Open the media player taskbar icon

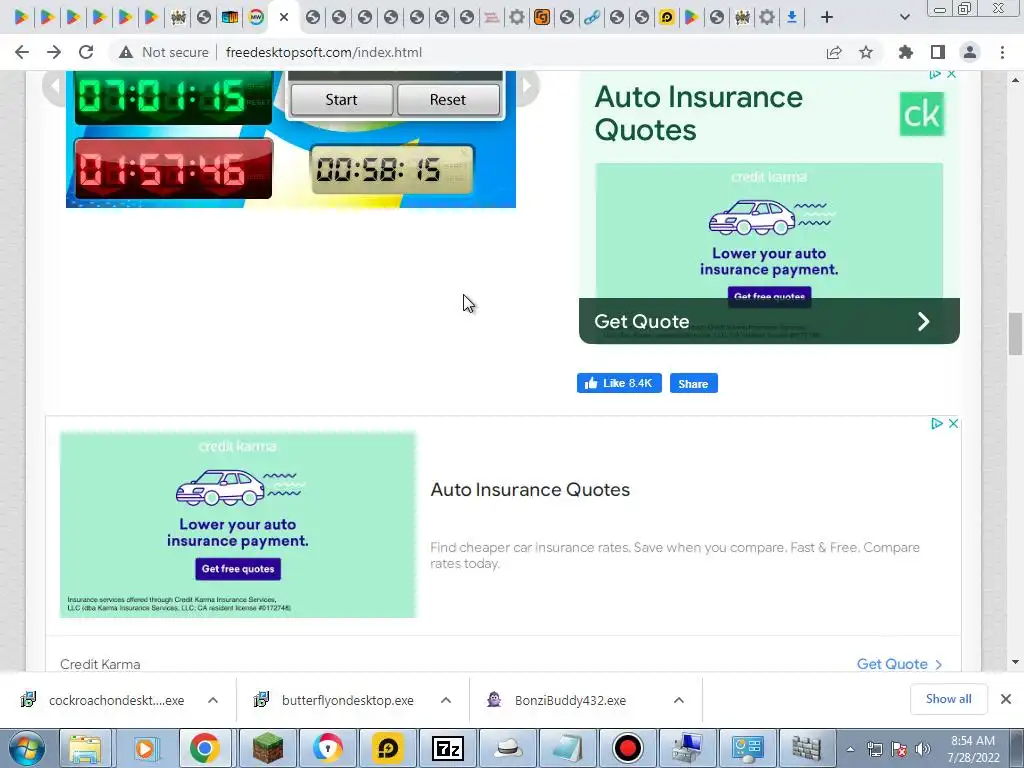145,748
